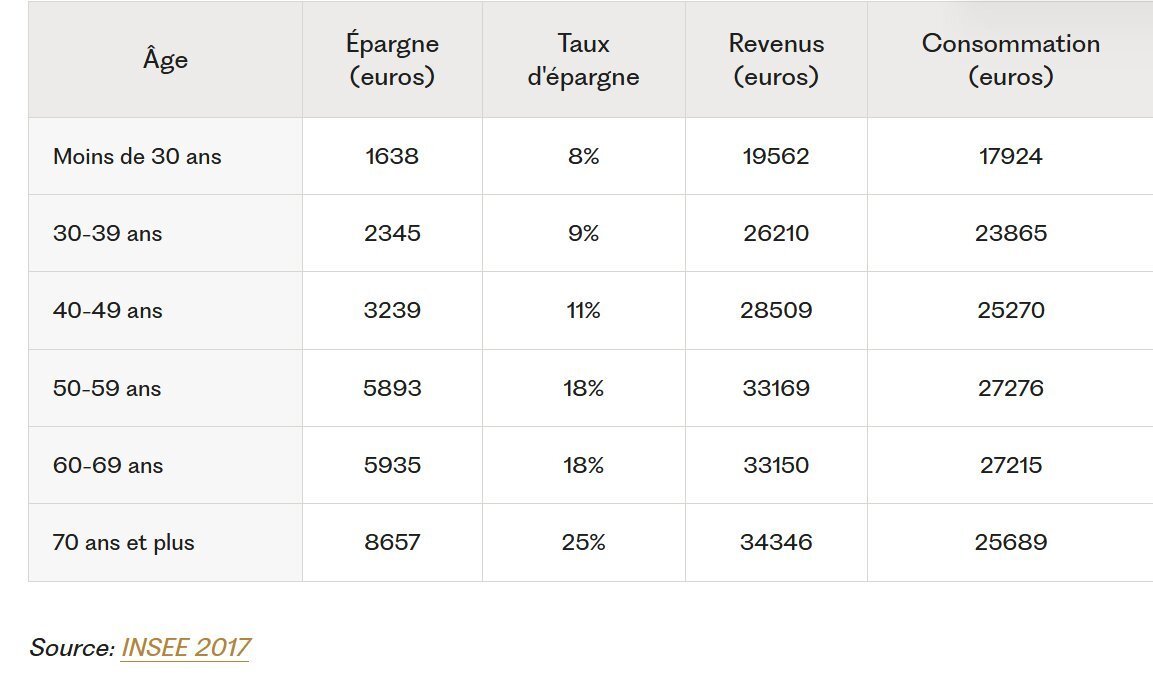Click the 34346 revenue cell

776,542
